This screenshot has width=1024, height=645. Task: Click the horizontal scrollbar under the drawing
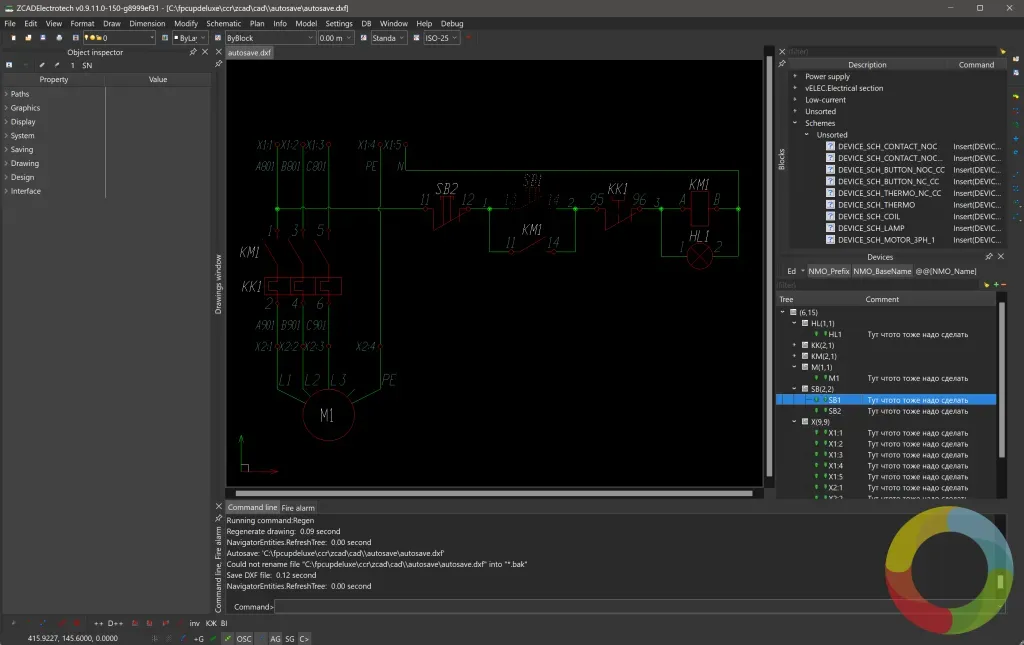pyautogui.click(x=494, y=494)
